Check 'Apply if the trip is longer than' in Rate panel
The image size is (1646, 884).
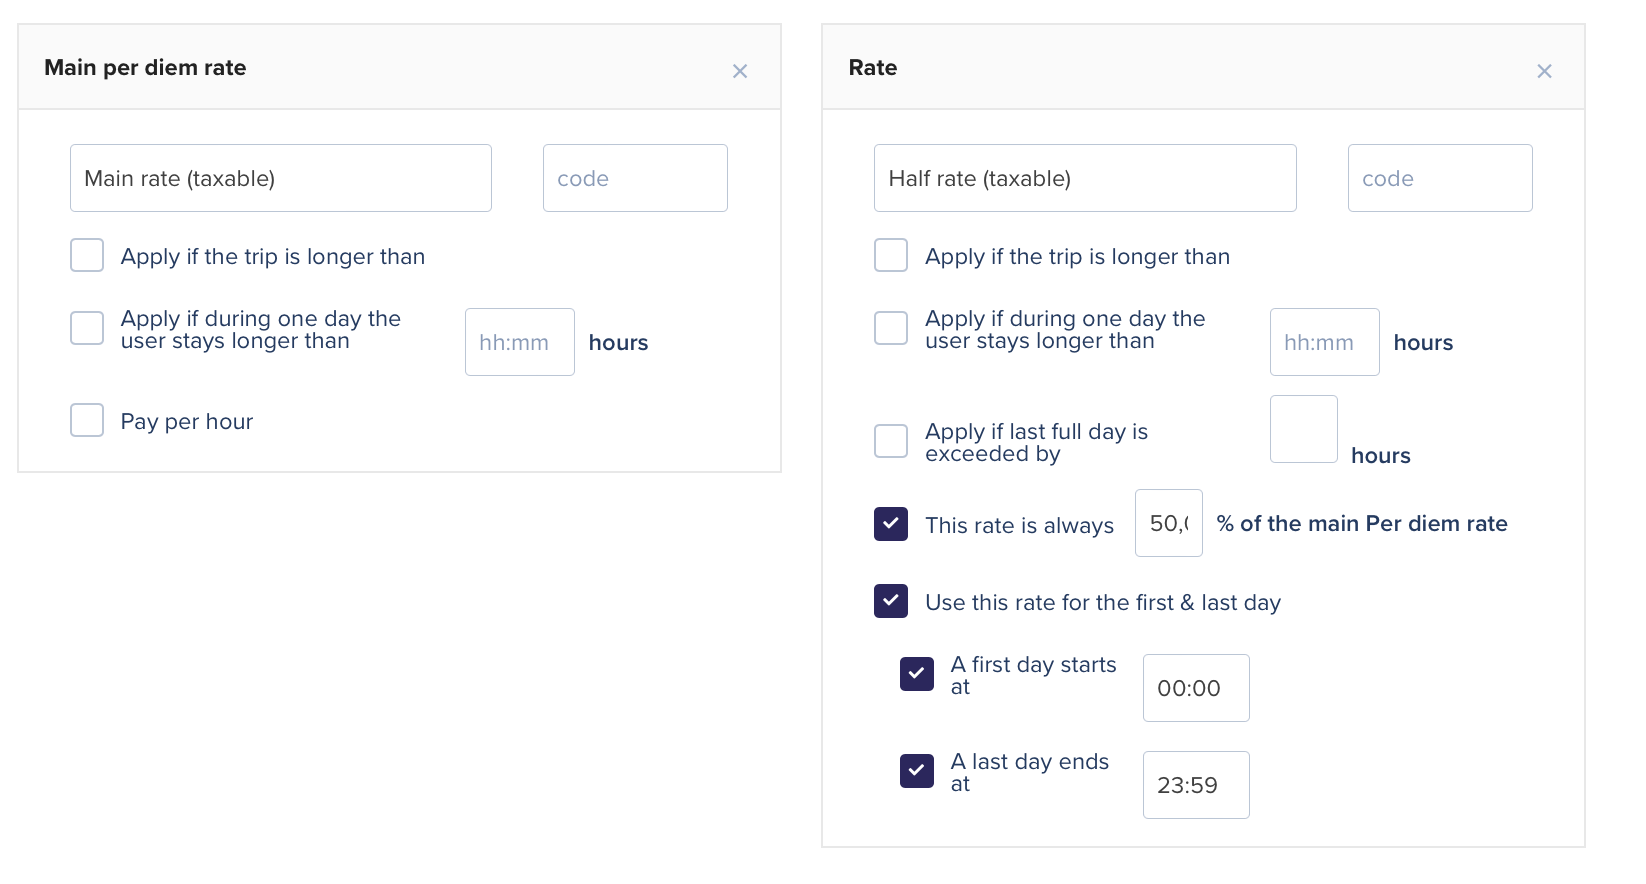(x=891, y=255)
